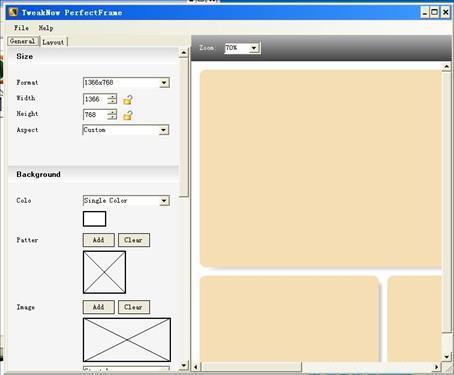Toggle the Width lock icon
Viewport: 454px width, 375px height.
128,99
